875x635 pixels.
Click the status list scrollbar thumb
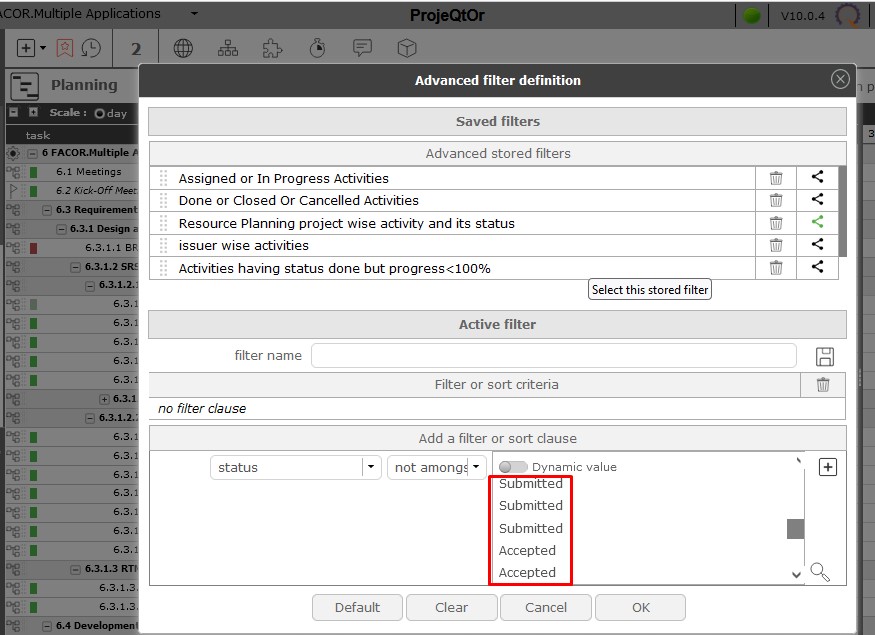(x=795, y=529)
